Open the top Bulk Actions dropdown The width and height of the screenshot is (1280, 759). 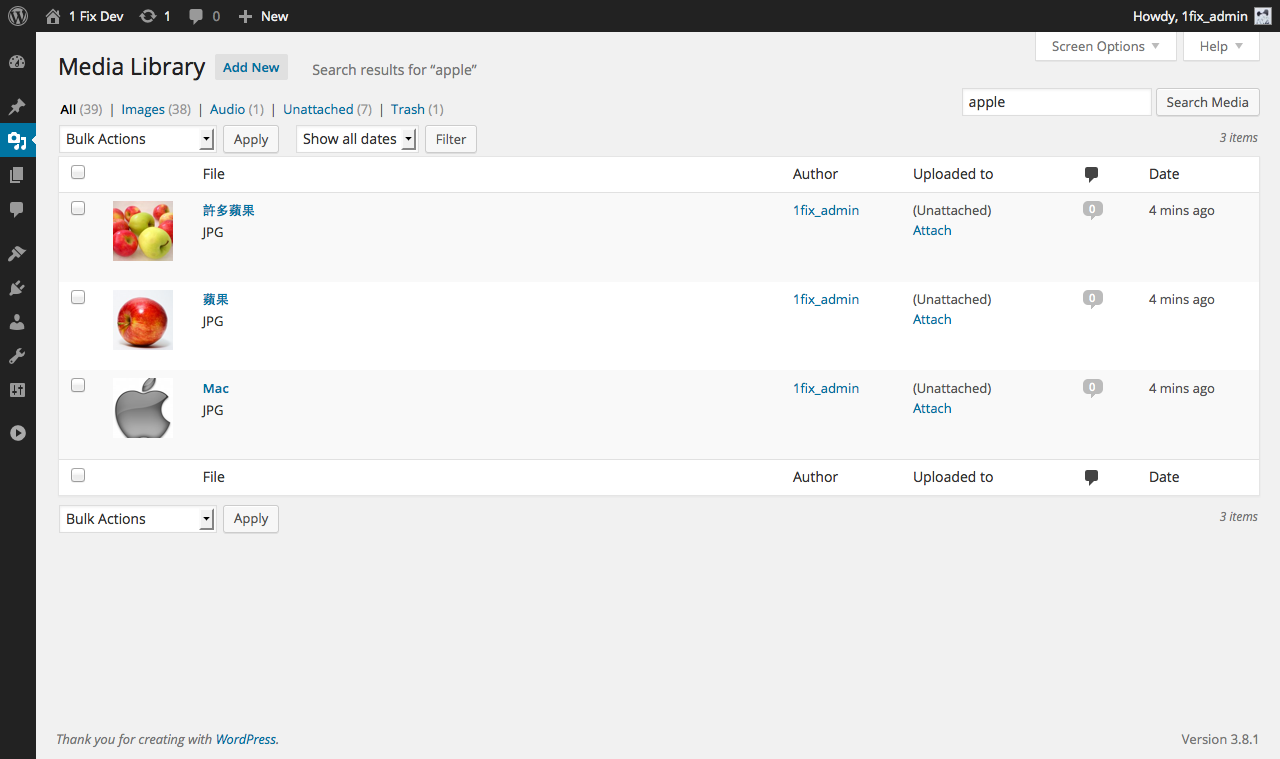pyautogui.click(x=138, y=139)
